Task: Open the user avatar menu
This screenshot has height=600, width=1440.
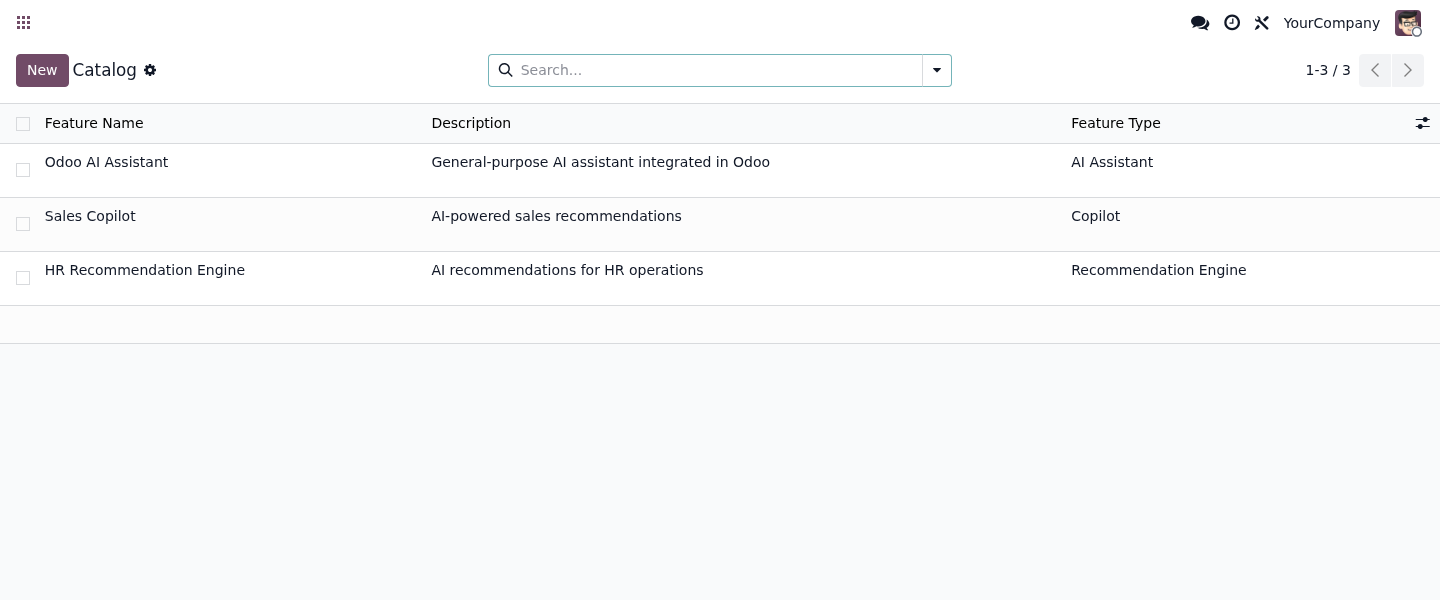Action: 1408,23
